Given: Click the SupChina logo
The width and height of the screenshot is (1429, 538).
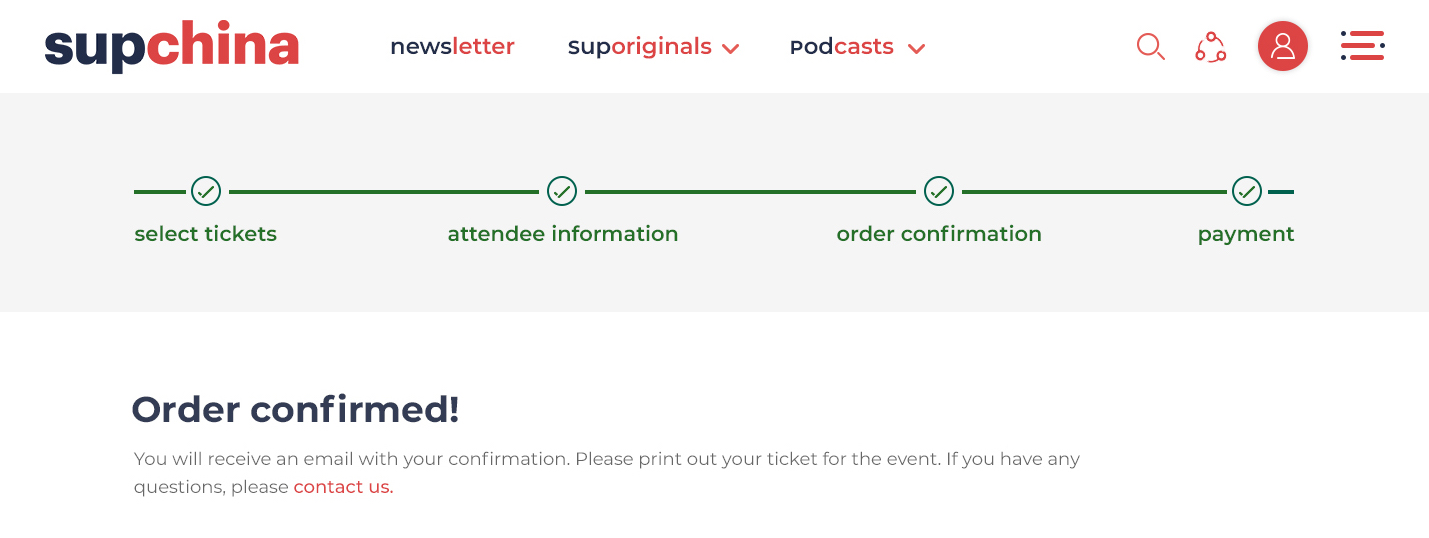Looking at the screenshot, I should [x=172, y=46].
